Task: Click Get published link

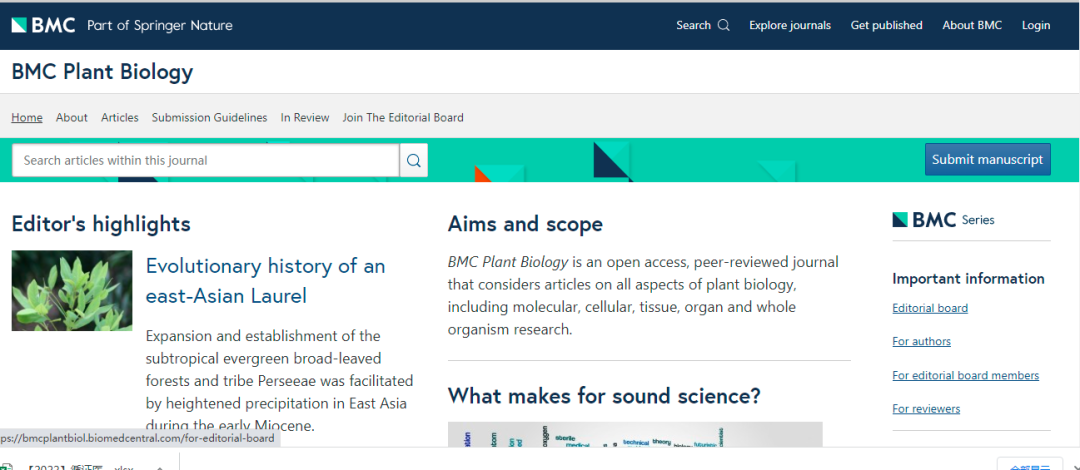Action: 886,25
